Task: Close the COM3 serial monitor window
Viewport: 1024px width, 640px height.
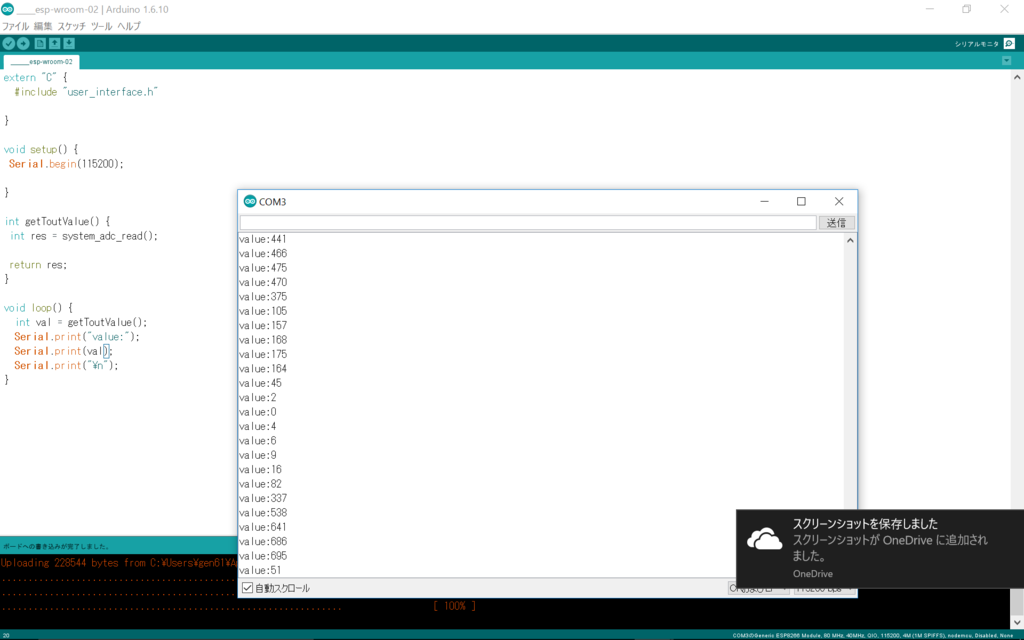Action: [839, 201]
